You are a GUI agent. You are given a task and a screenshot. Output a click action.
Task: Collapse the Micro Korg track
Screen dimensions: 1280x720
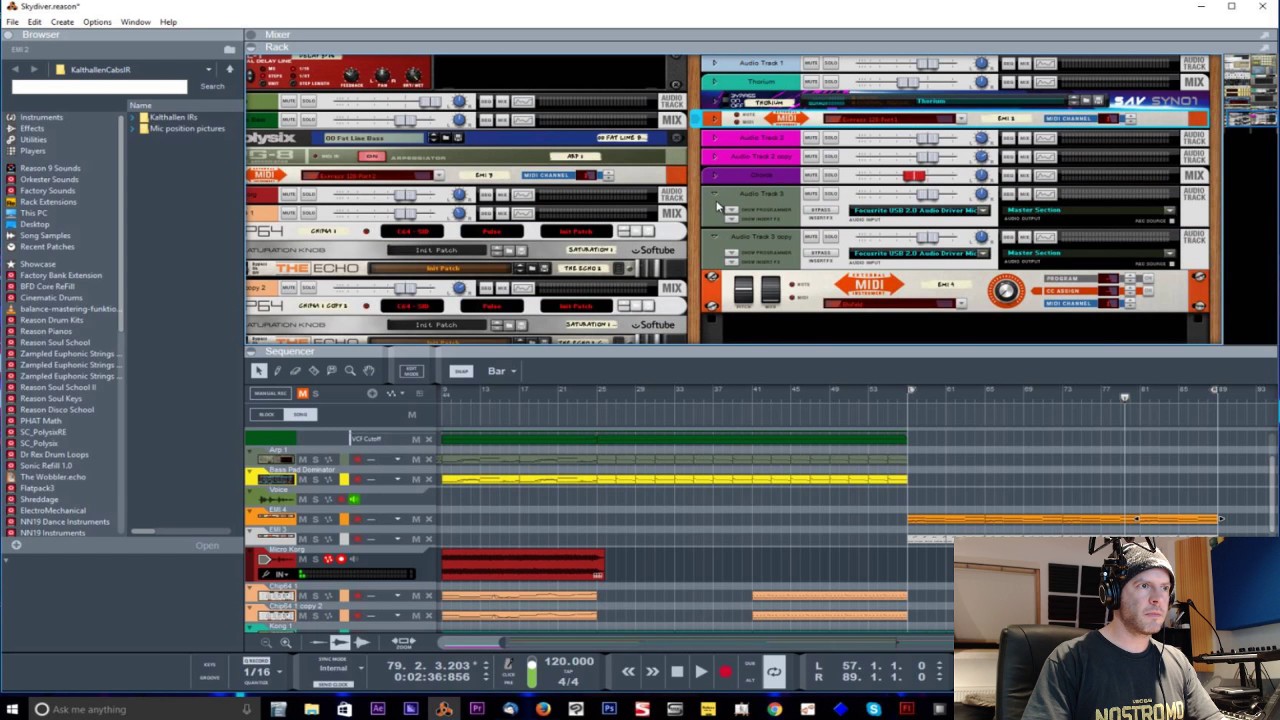pos(250,550)
